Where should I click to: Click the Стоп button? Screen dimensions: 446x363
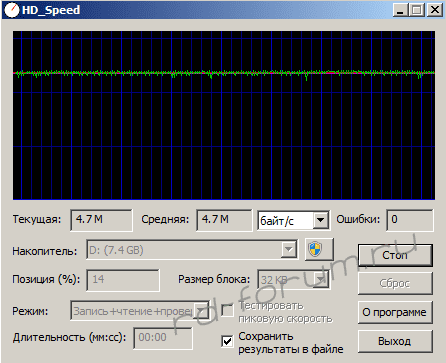[x=395, y=255]
